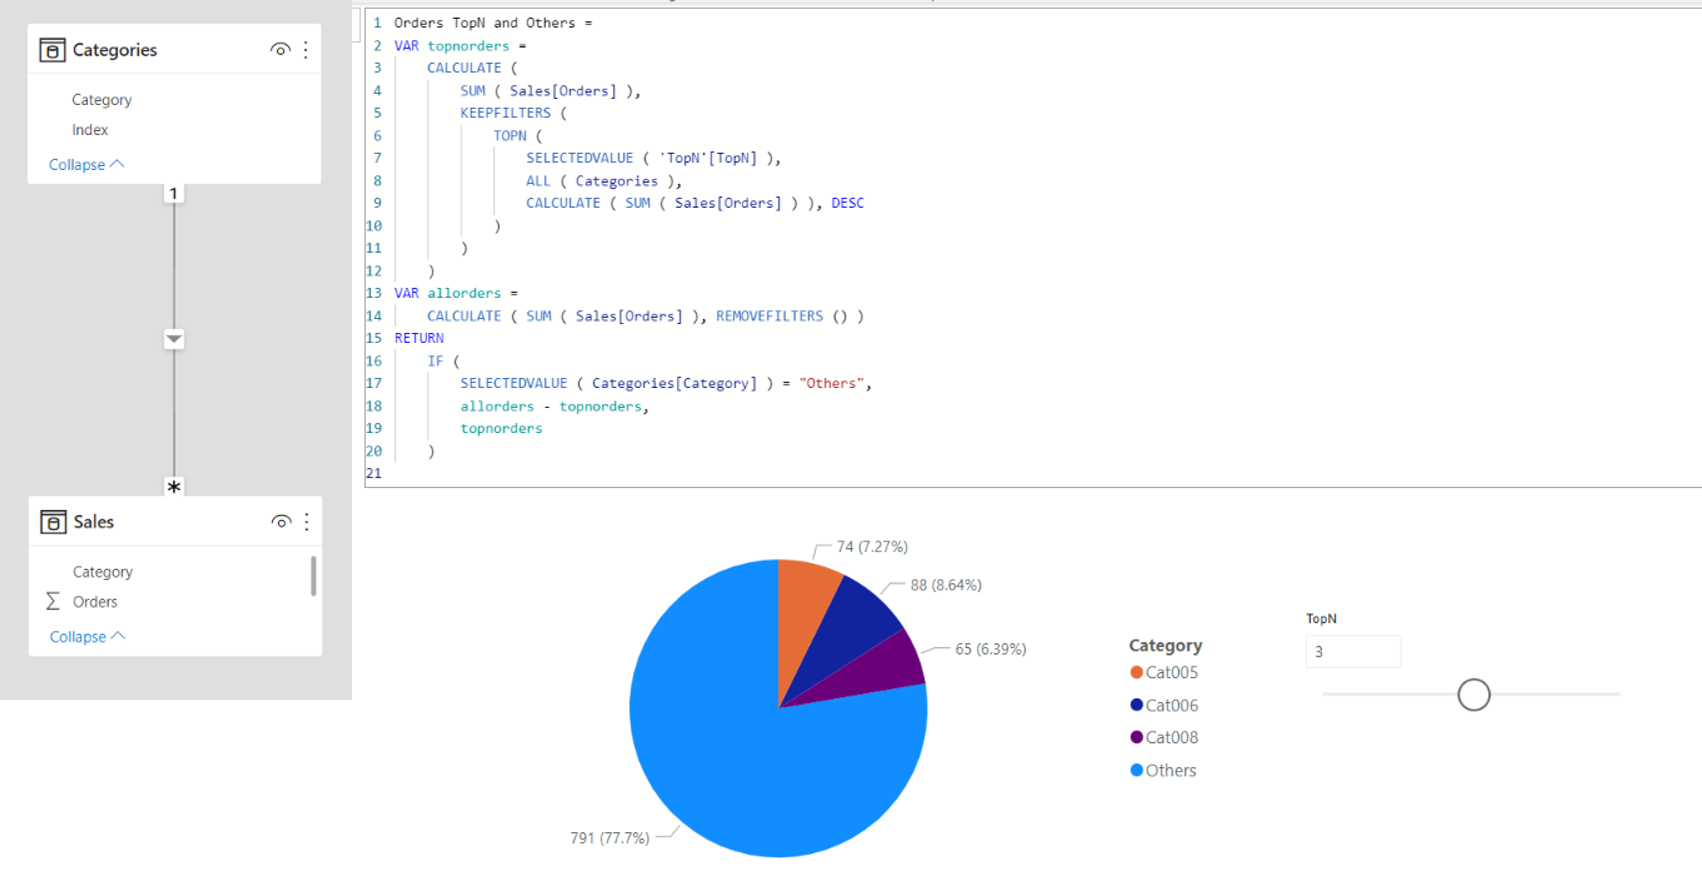Click the Cat005 orange legend marker
The width and height of the screenshot is (1702, 886).
(1136, 672)
